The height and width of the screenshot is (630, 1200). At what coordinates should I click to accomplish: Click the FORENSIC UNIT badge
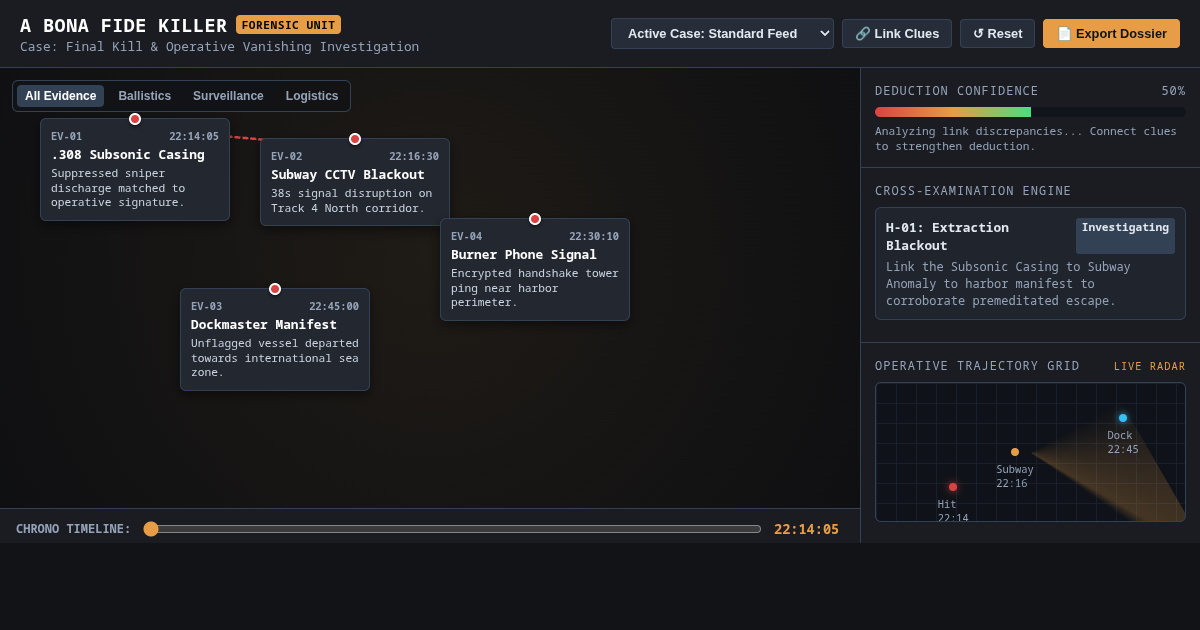(288, 25)
